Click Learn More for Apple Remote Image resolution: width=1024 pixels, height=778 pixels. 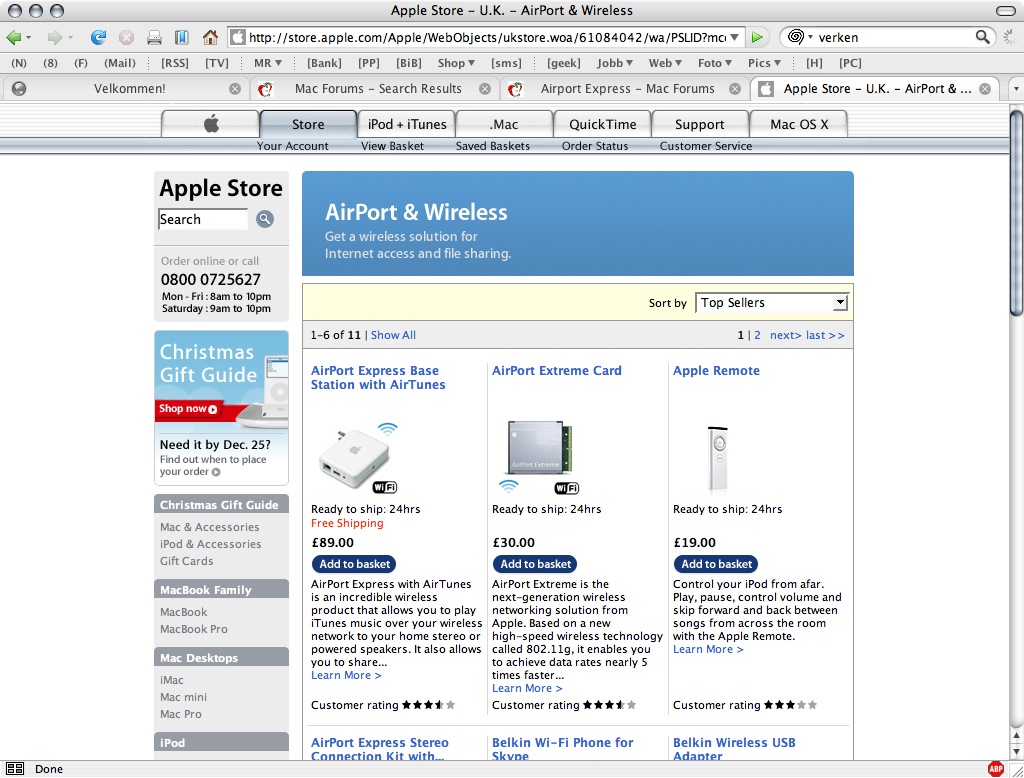(x=708, y=649)
